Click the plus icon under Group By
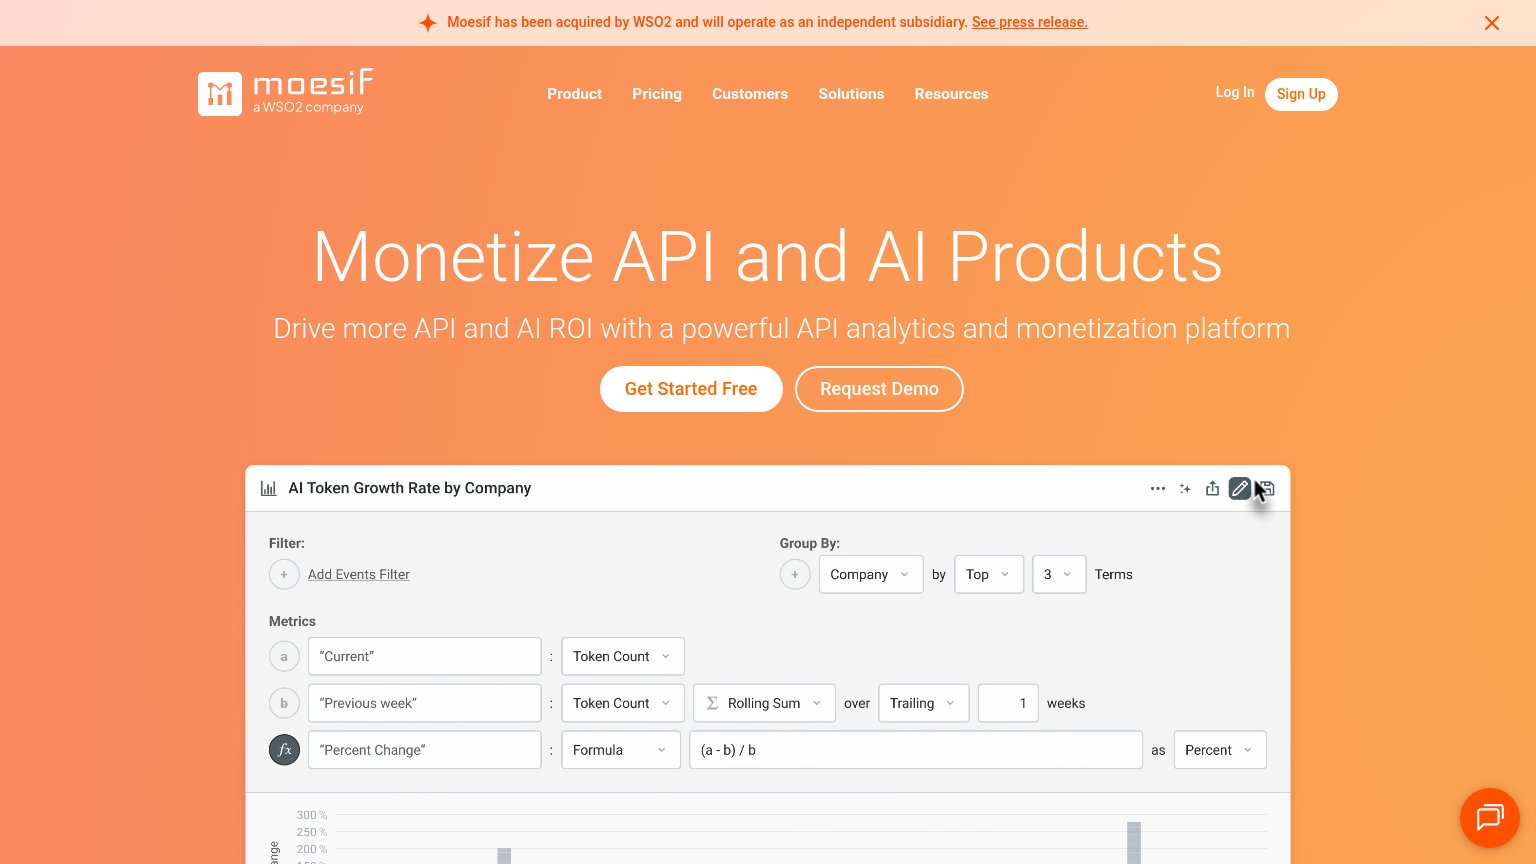Viewport: 1536px width, 864px height. (795, 574)
